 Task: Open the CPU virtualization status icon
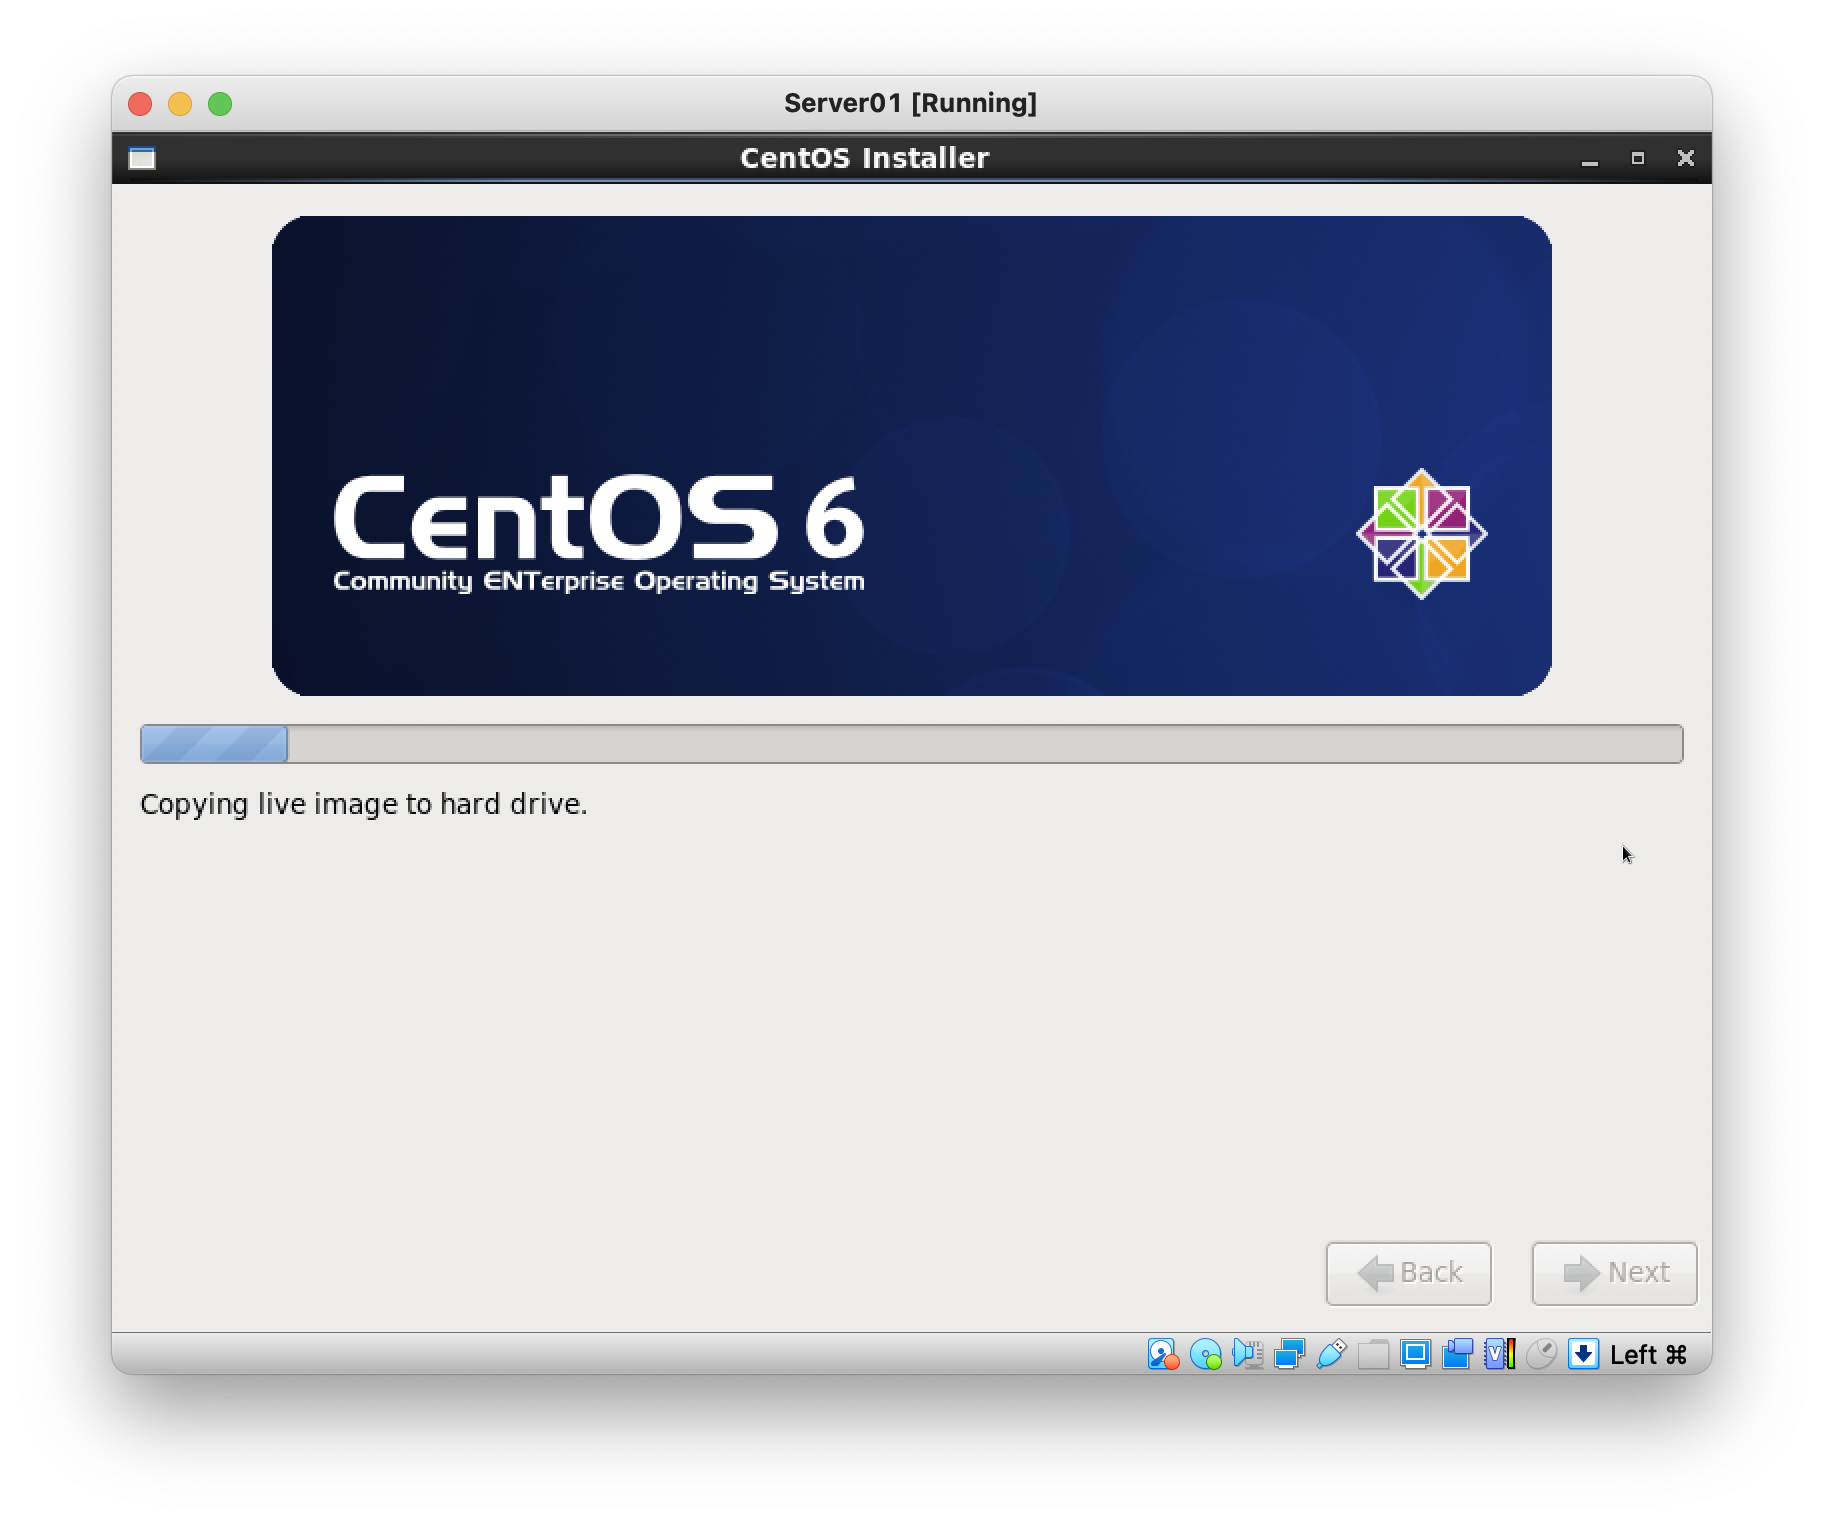pos(1500,1354)
